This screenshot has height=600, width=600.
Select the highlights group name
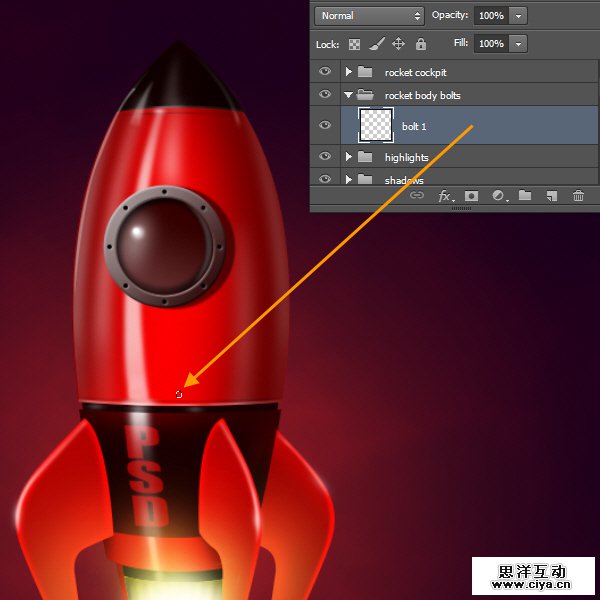tap(406, 157)
